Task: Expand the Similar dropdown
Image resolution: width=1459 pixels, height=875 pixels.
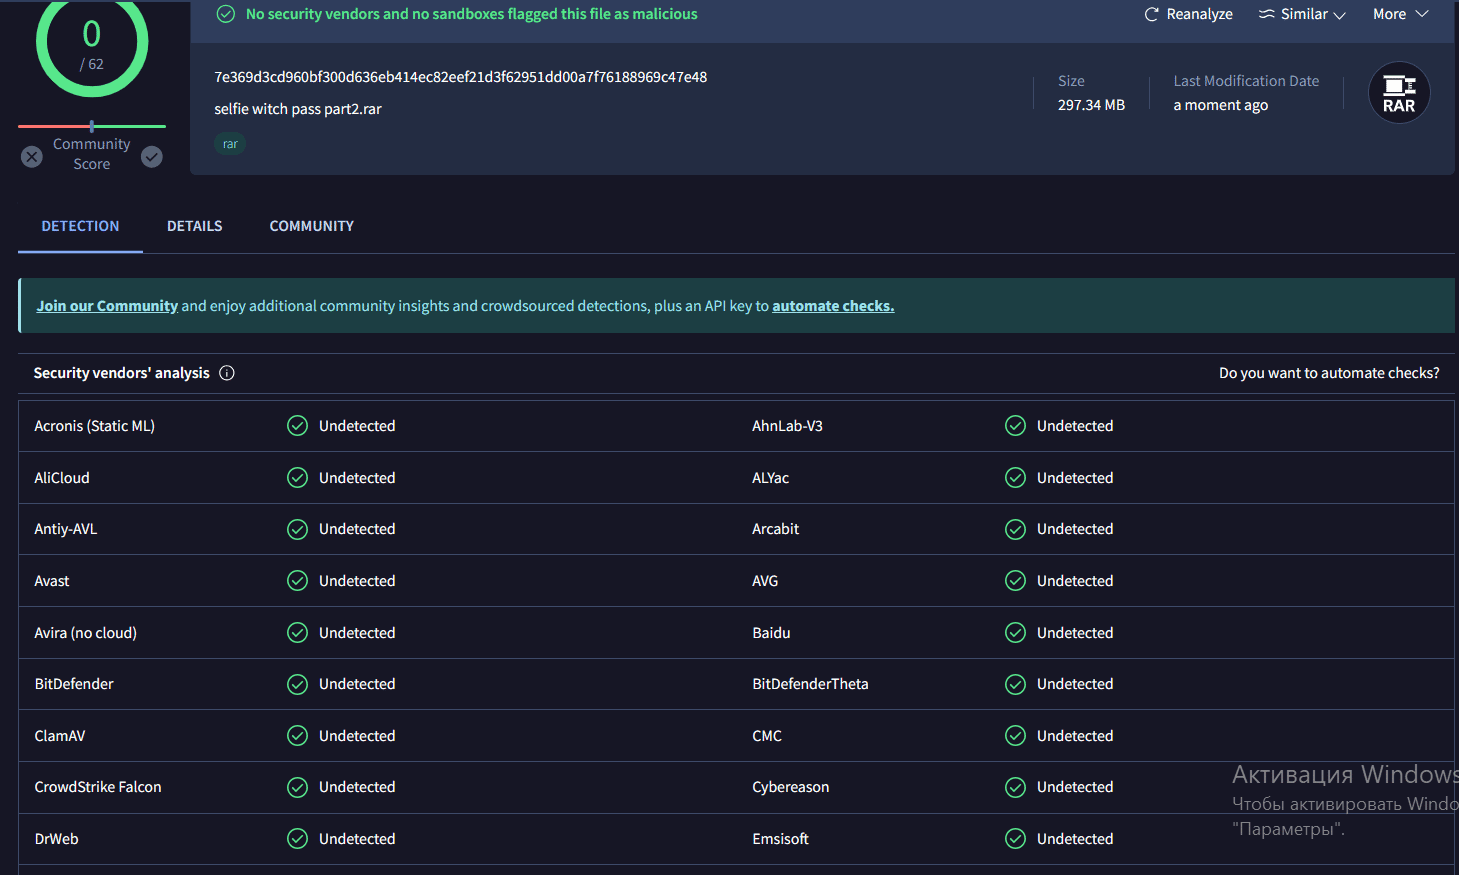Action: (x=1338, y=14)
